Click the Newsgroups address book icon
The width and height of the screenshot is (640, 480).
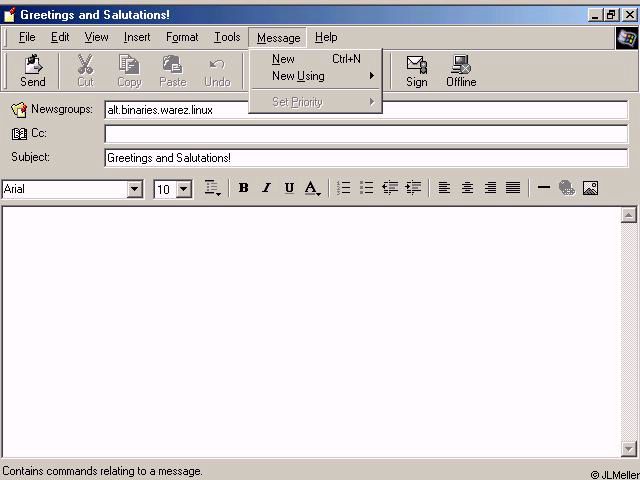19,109
